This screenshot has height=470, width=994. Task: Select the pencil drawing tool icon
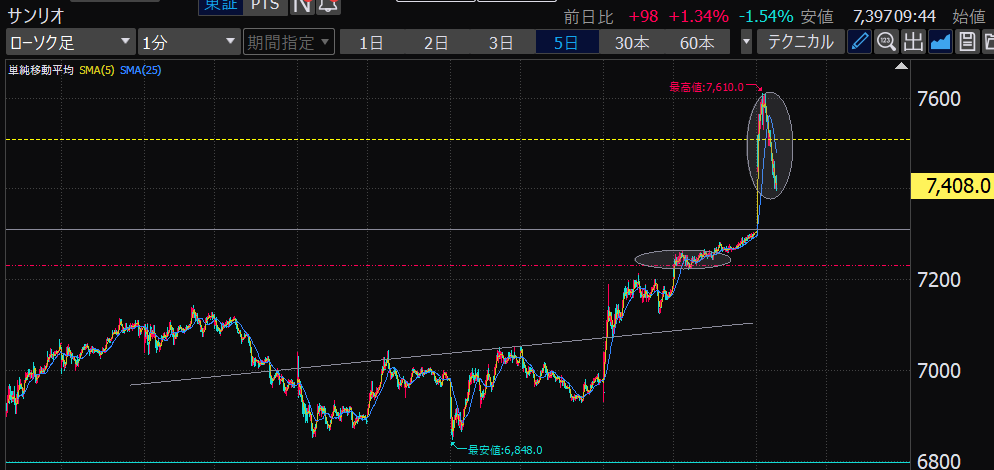[859, 42]
